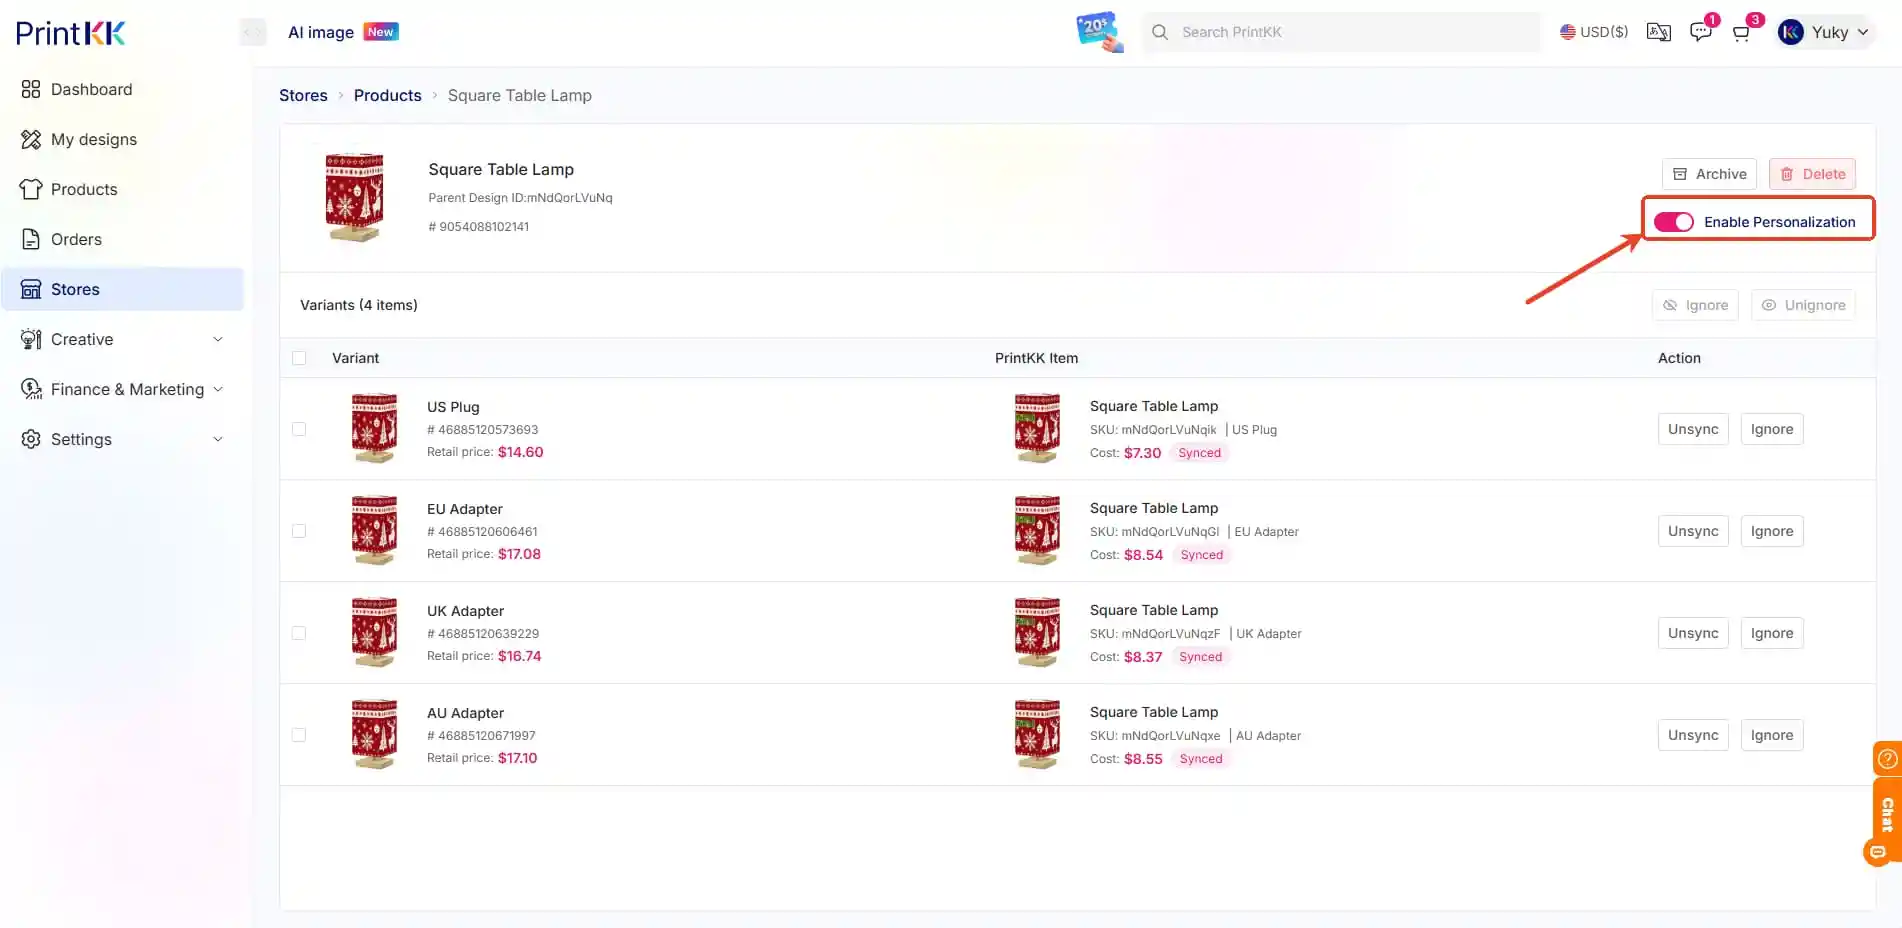Open the AI image menu item
The height and width of the screenshot is (928, 1902).
(x=320, y=31)
